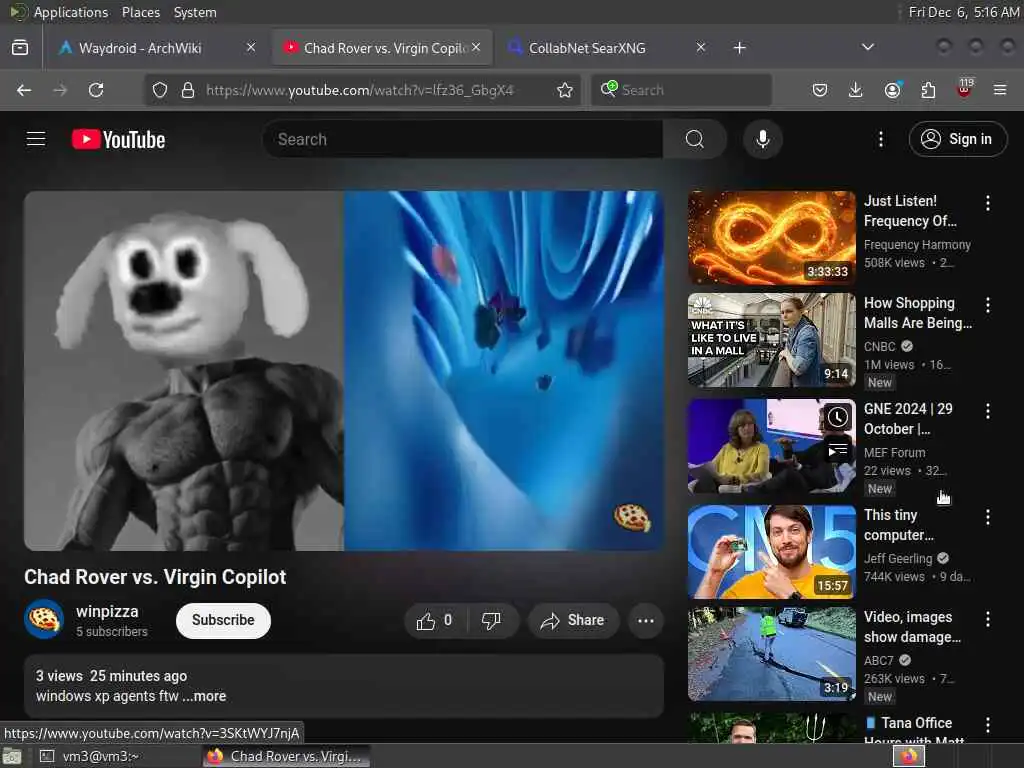This screenshot has height=768, width=1024.
Task: Open YouTube settings three-dot menu
Action: pos(880,139)
